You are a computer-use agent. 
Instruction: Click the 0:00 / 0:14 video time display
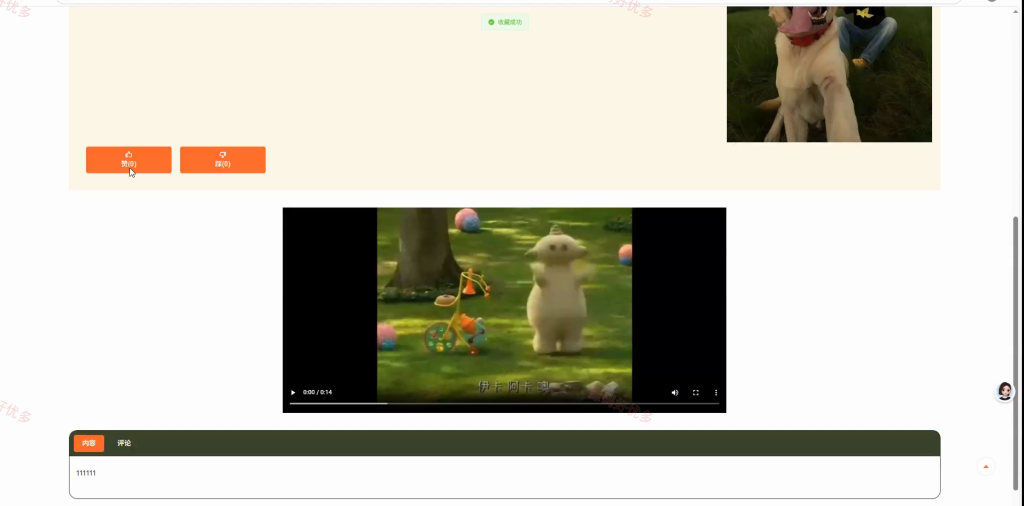pyautogui.click(x=317, y=392)
